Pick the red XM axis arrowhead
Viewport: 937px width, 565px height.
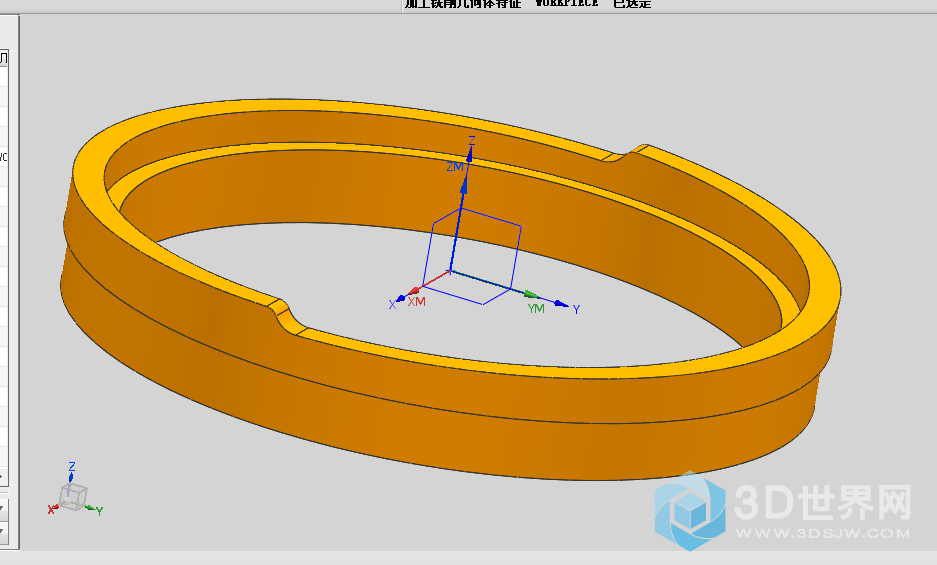414,292
